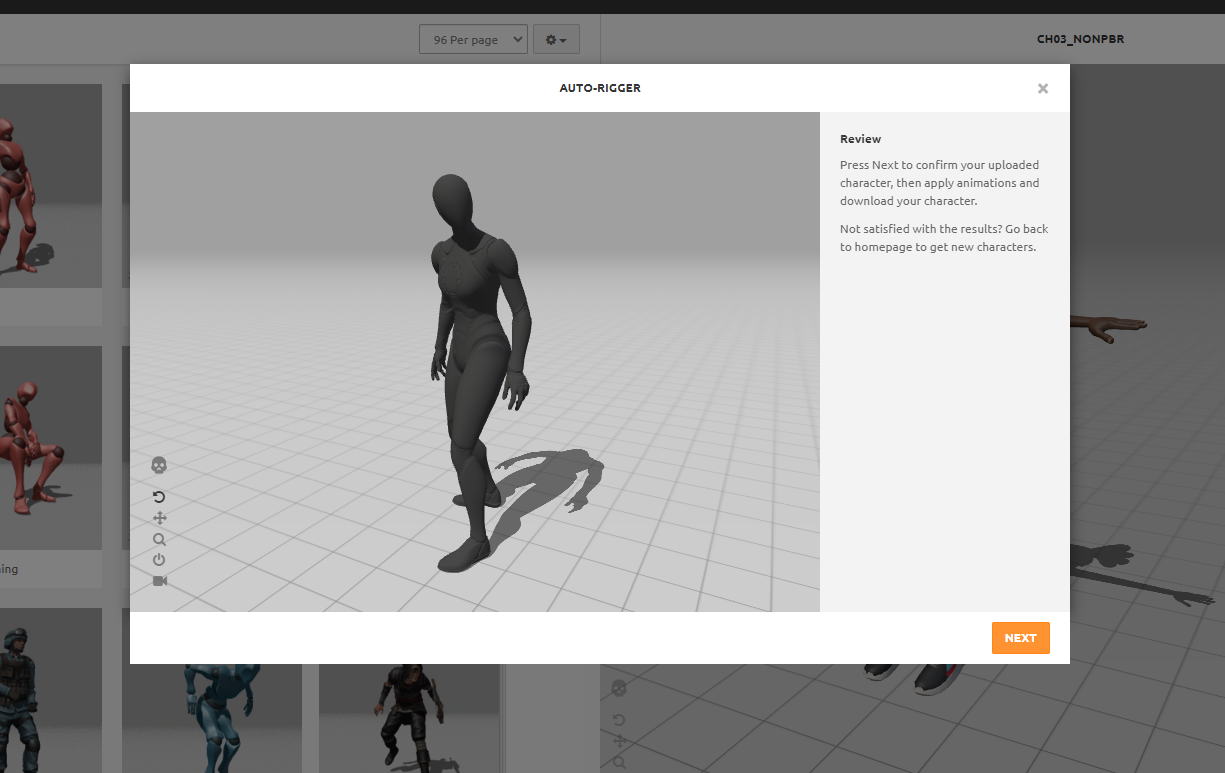Screen dimensions: 1225x773
Task: Toggle the power icon in Auto-Rigger viewer
Action: 159,560
